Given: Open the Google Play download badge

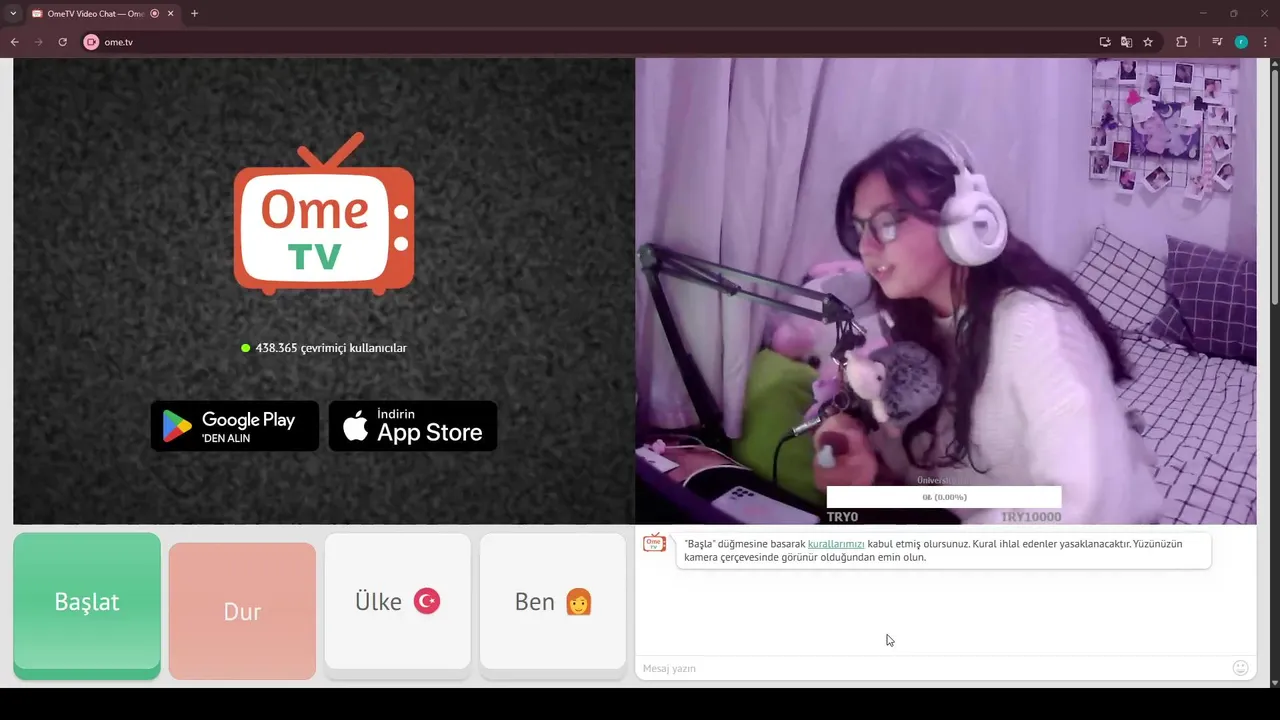Looking at the screenshot, I should [x=235, y=426].
